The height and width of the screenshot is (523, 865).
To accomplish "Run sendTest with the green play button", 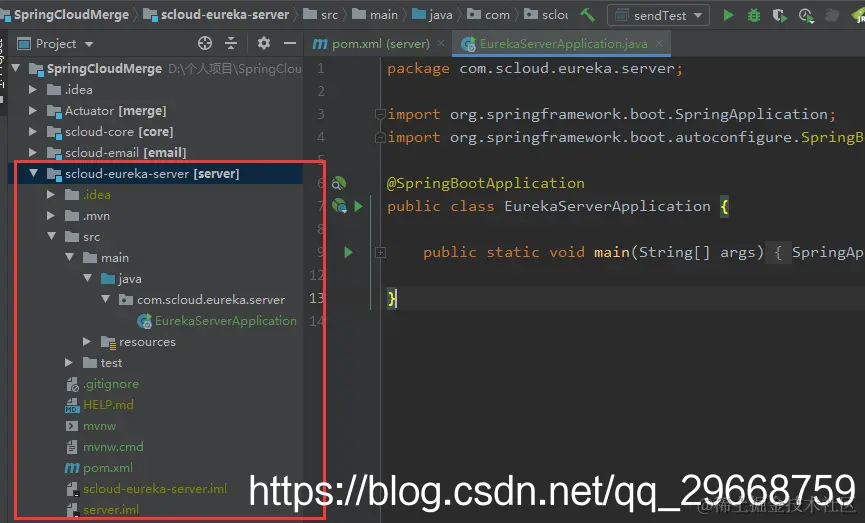I will click(728, 15).
